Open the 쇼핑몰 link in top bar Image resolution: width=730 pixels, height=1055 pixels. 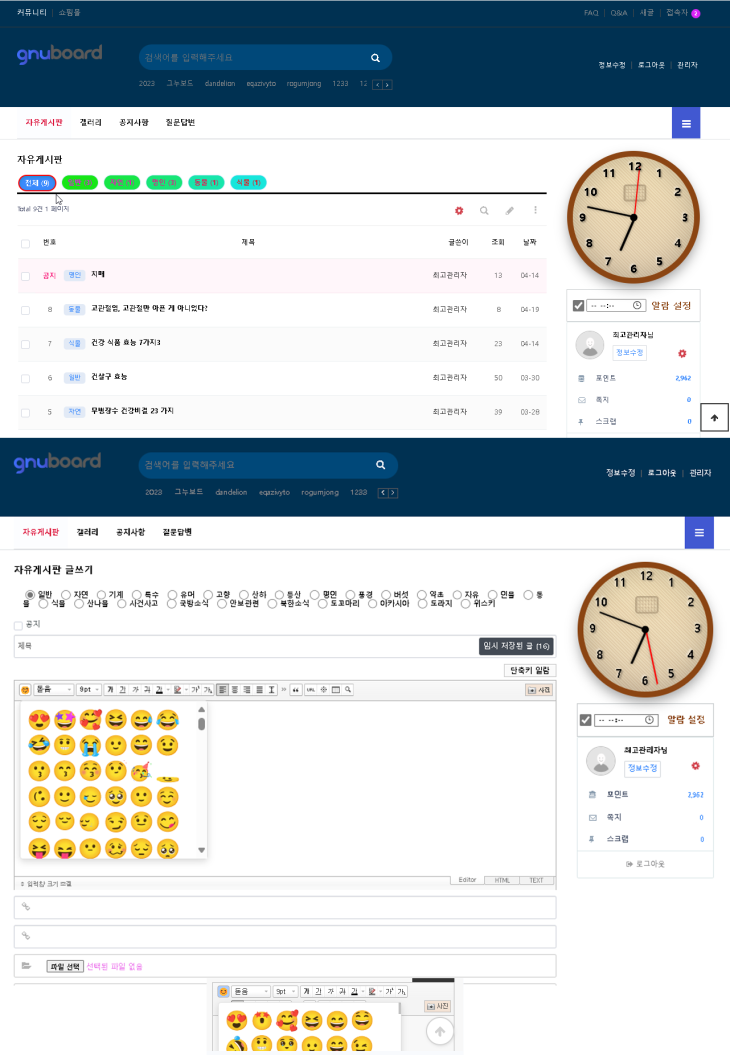69,12
